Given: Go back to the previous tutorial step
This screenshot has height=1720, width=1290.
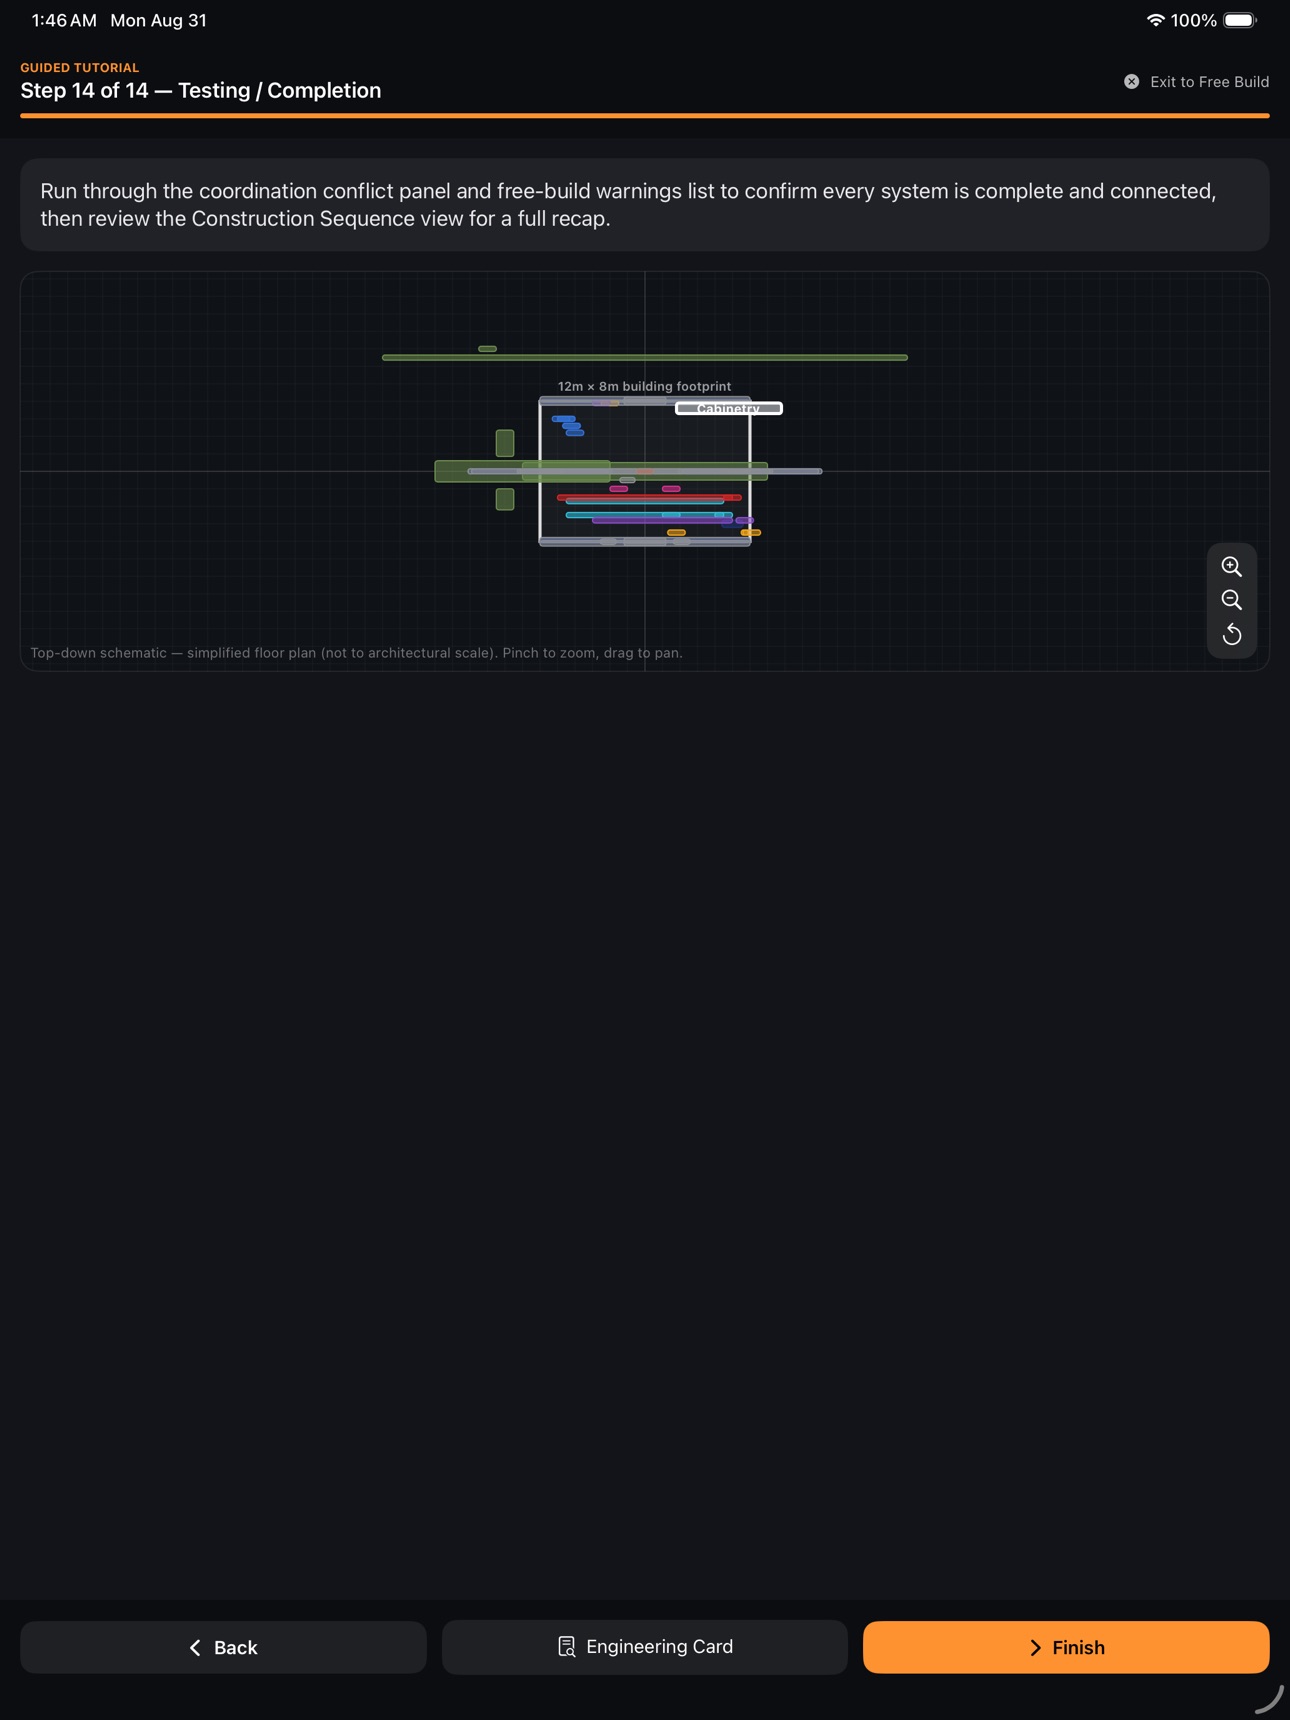Looking at the screenshot, I should (x=223, y=1647).
